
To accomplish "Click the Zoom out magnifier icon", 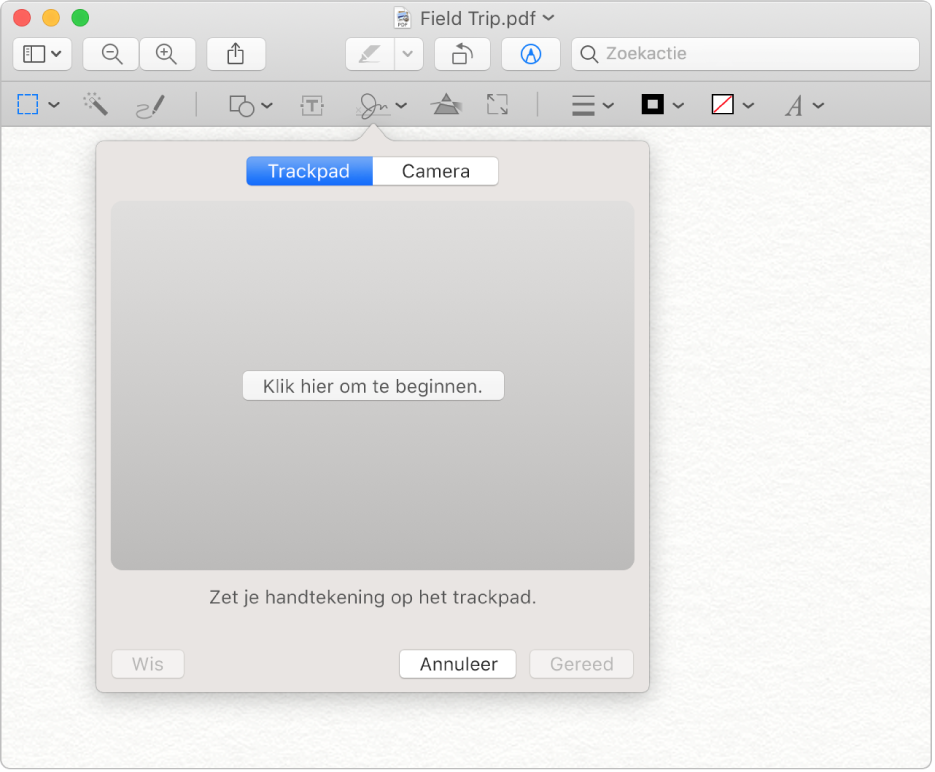I will pyautogui.click(x=110, y=54).
